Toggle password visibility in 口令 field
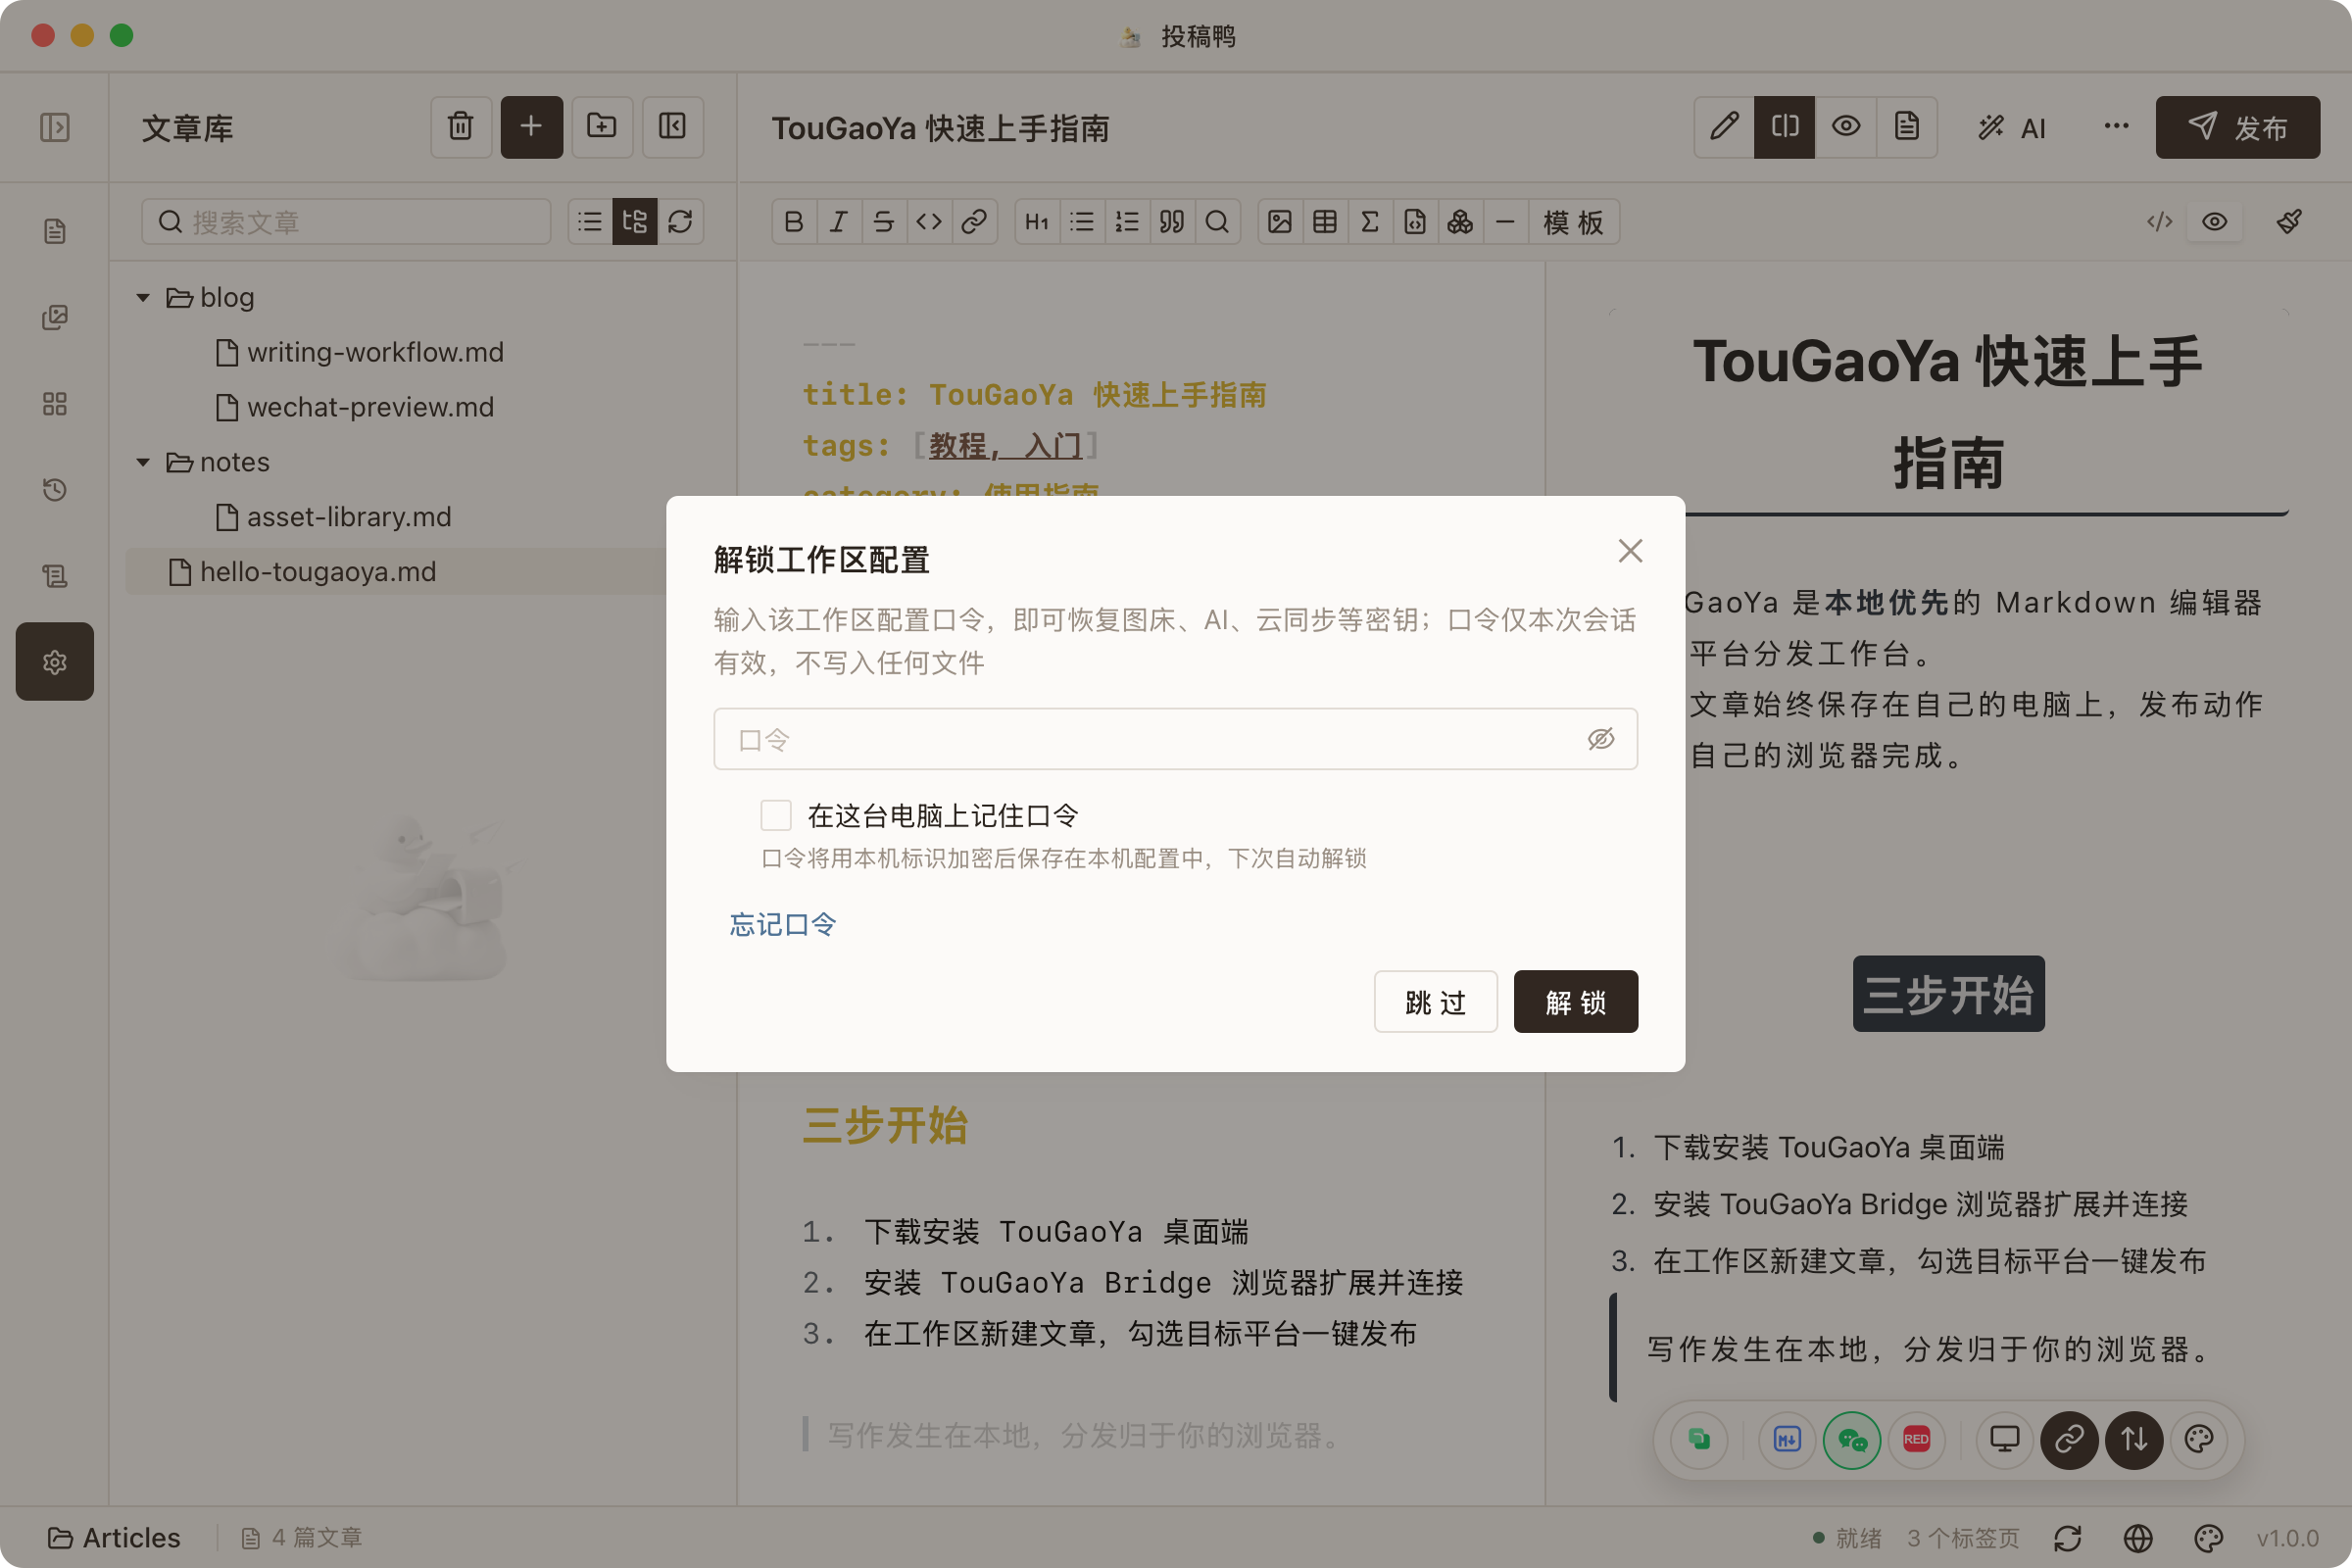Viewport: 2352px width, 1568px height. point(1601,739)
